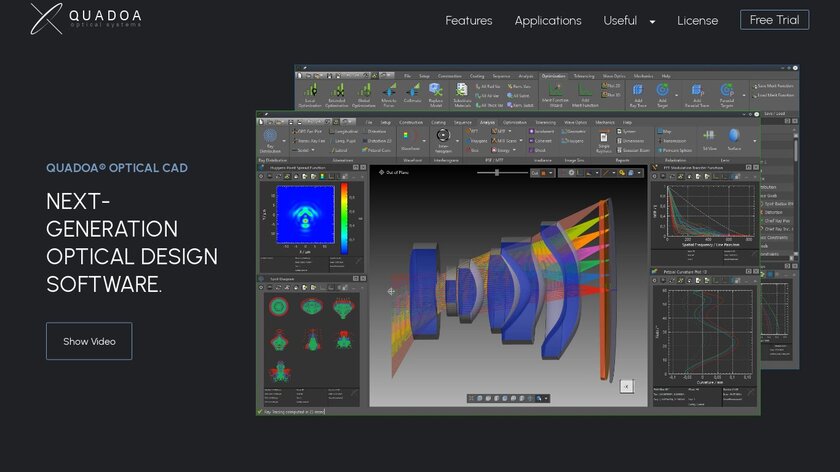Click the Wavefront icon

[x=410, y=140]
